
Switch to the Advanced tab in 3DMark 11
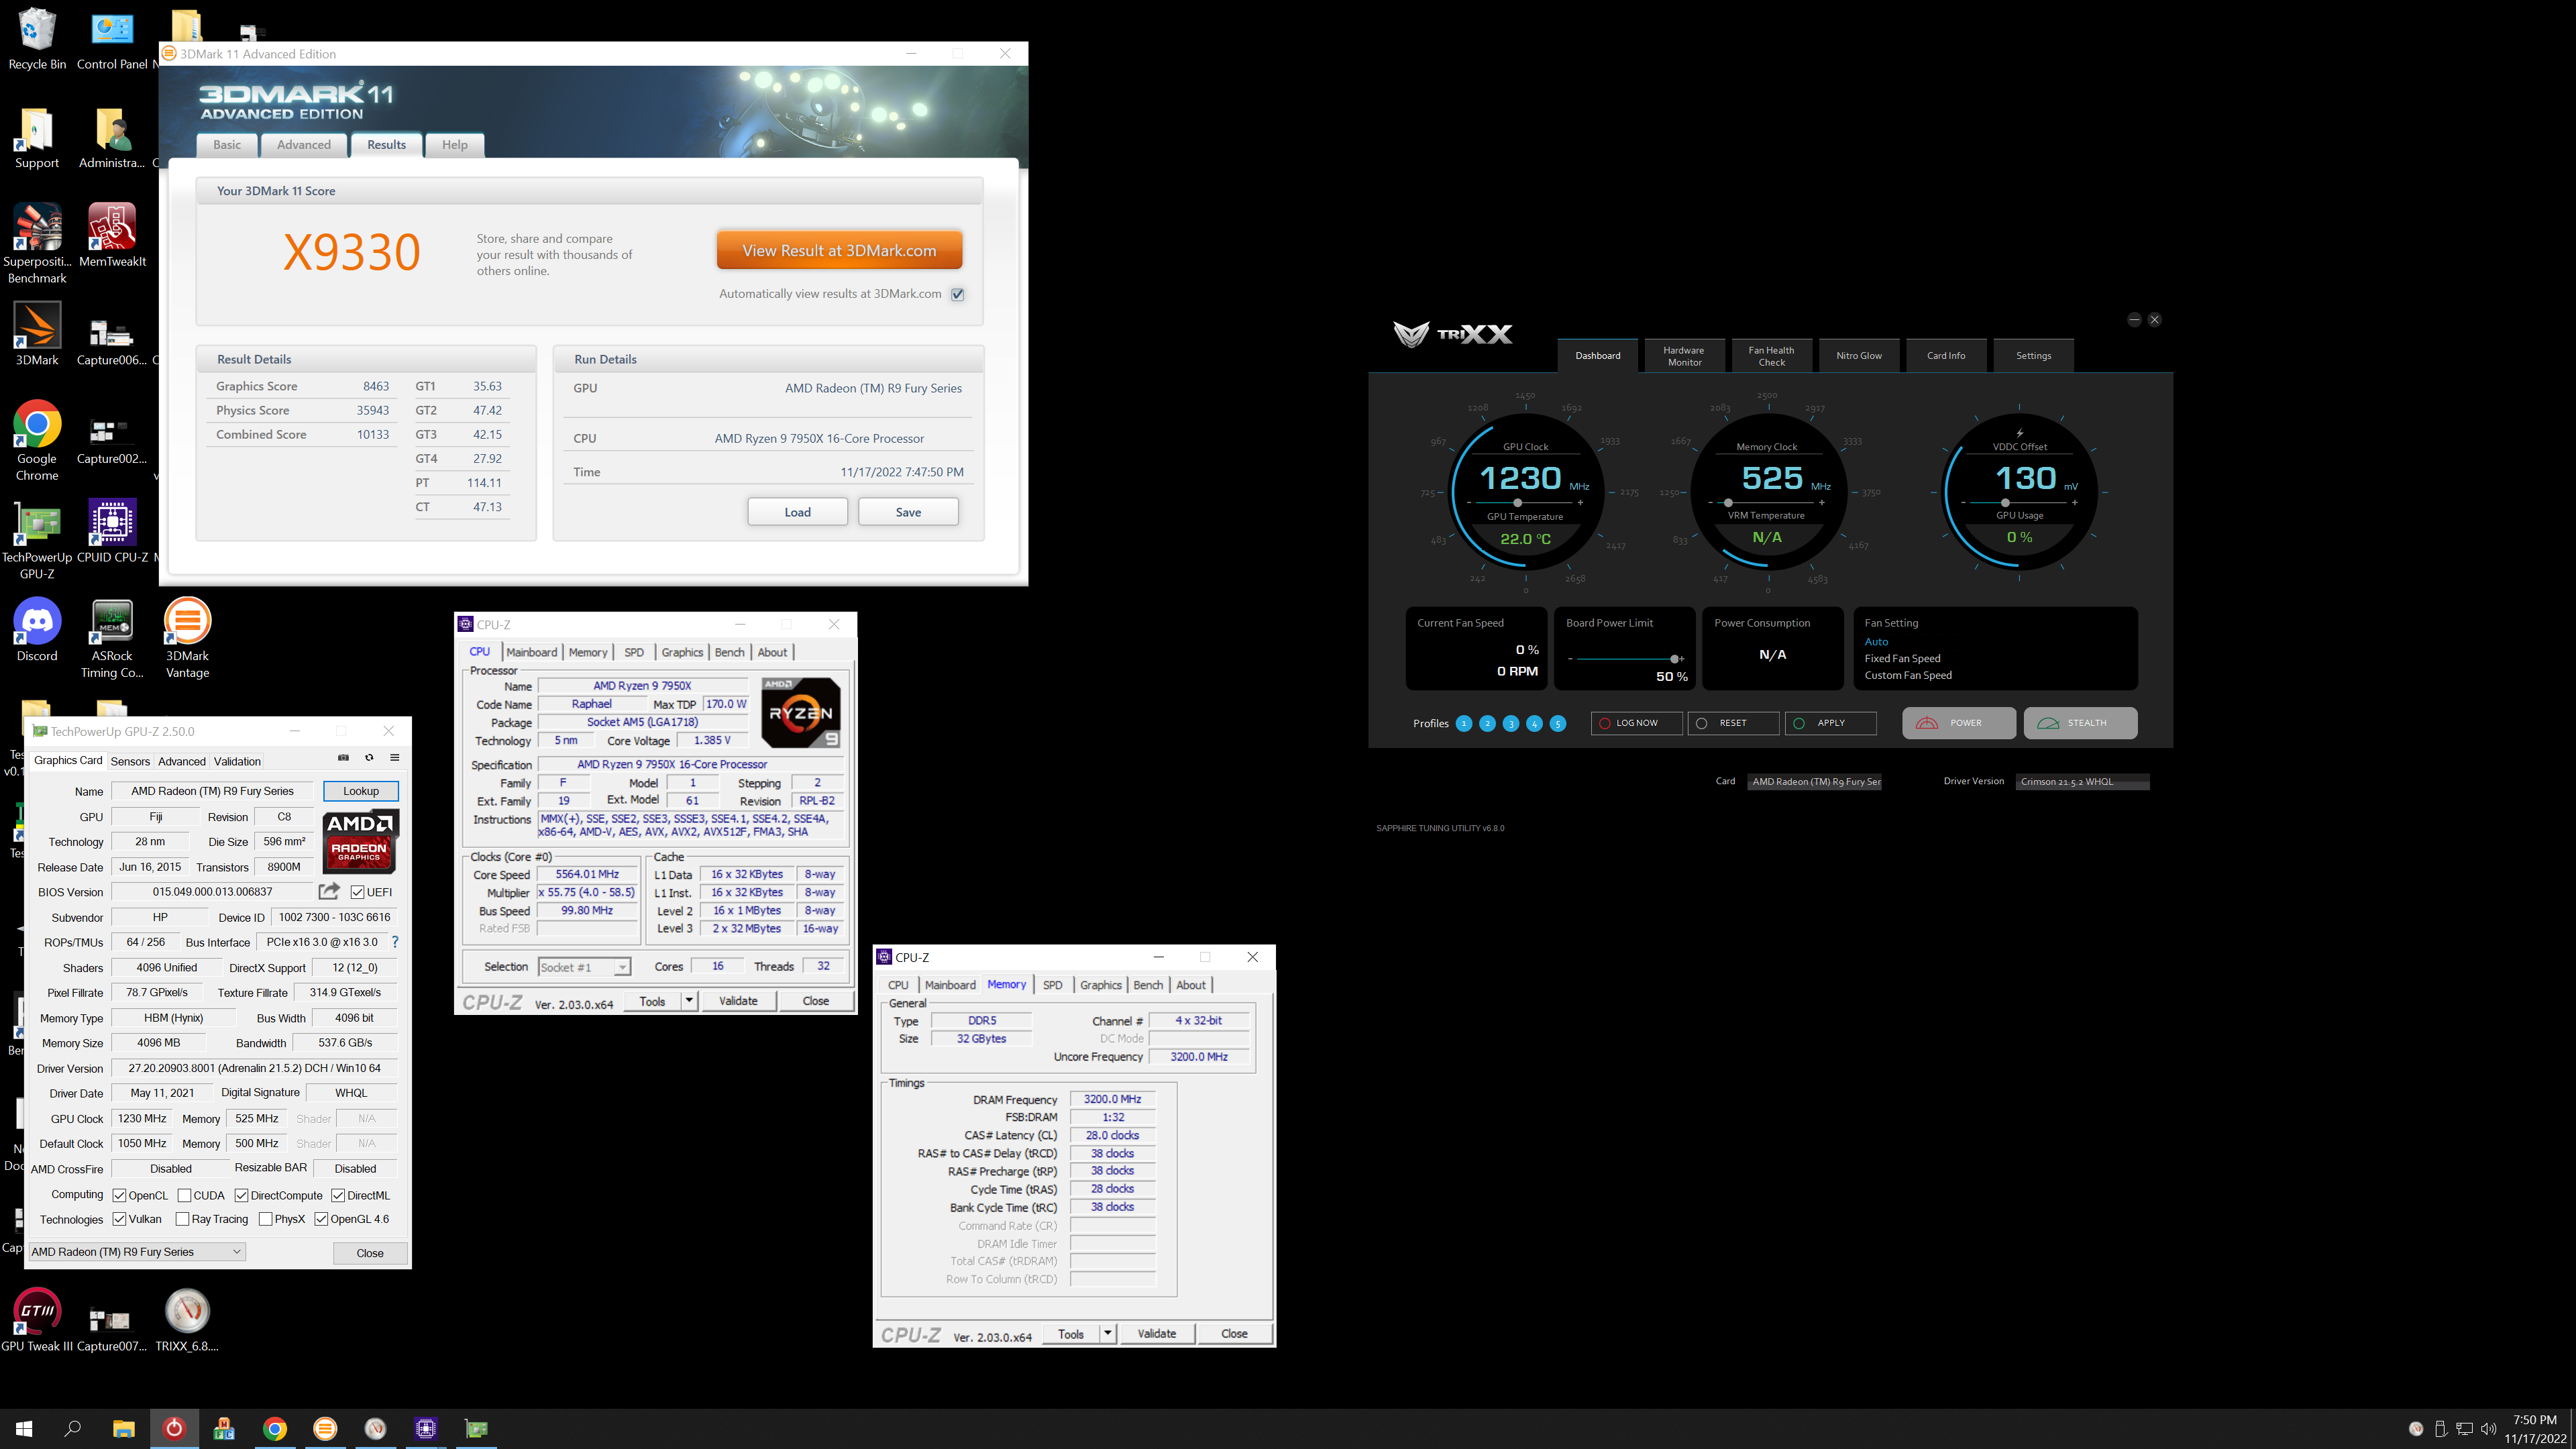pos(304,145)
